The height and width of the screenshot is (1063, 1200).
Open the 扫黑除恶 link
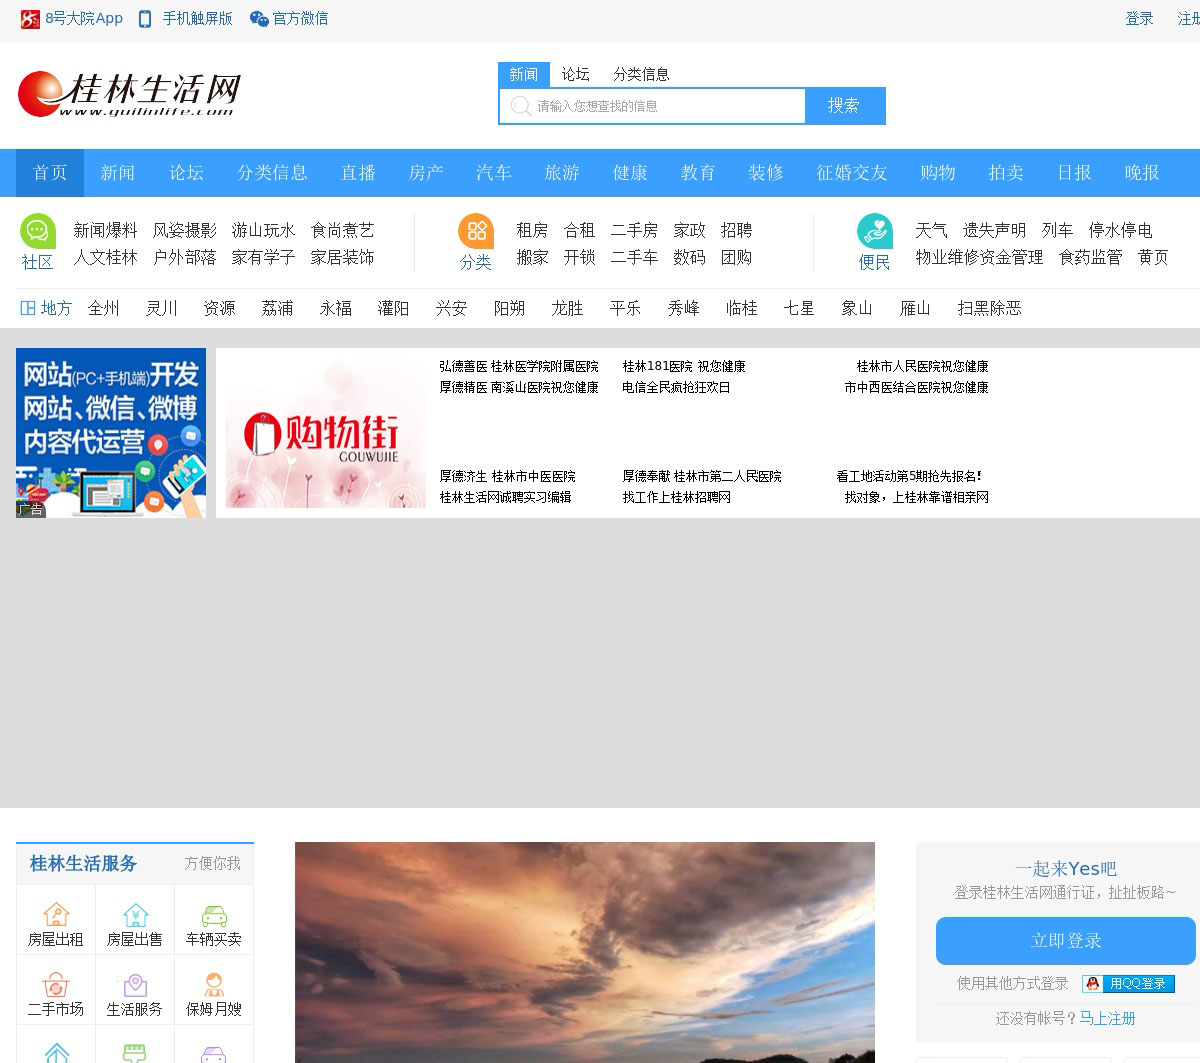(989, 308)
